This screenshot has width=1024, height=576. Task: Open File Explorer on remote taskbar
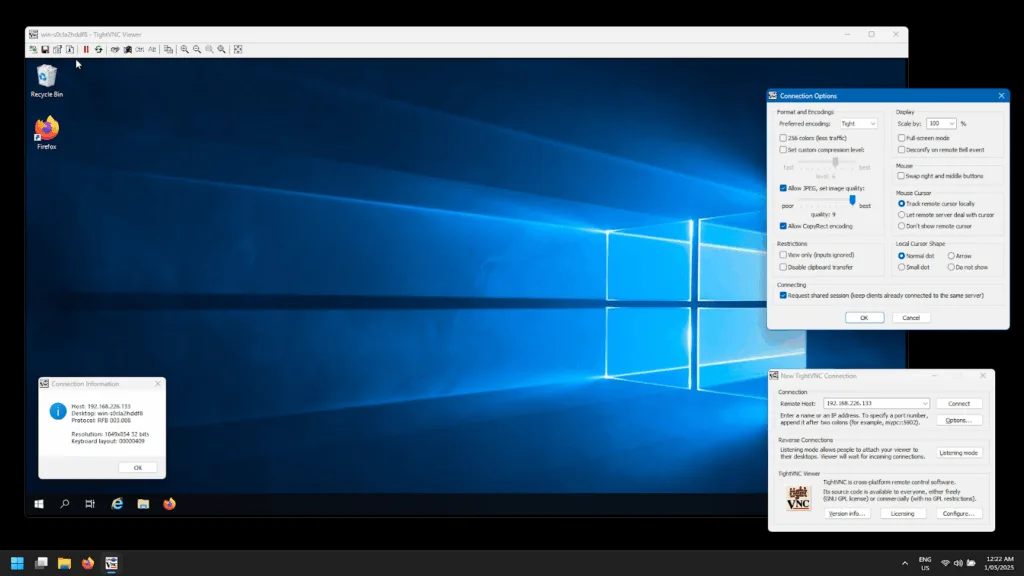point(143,504)
